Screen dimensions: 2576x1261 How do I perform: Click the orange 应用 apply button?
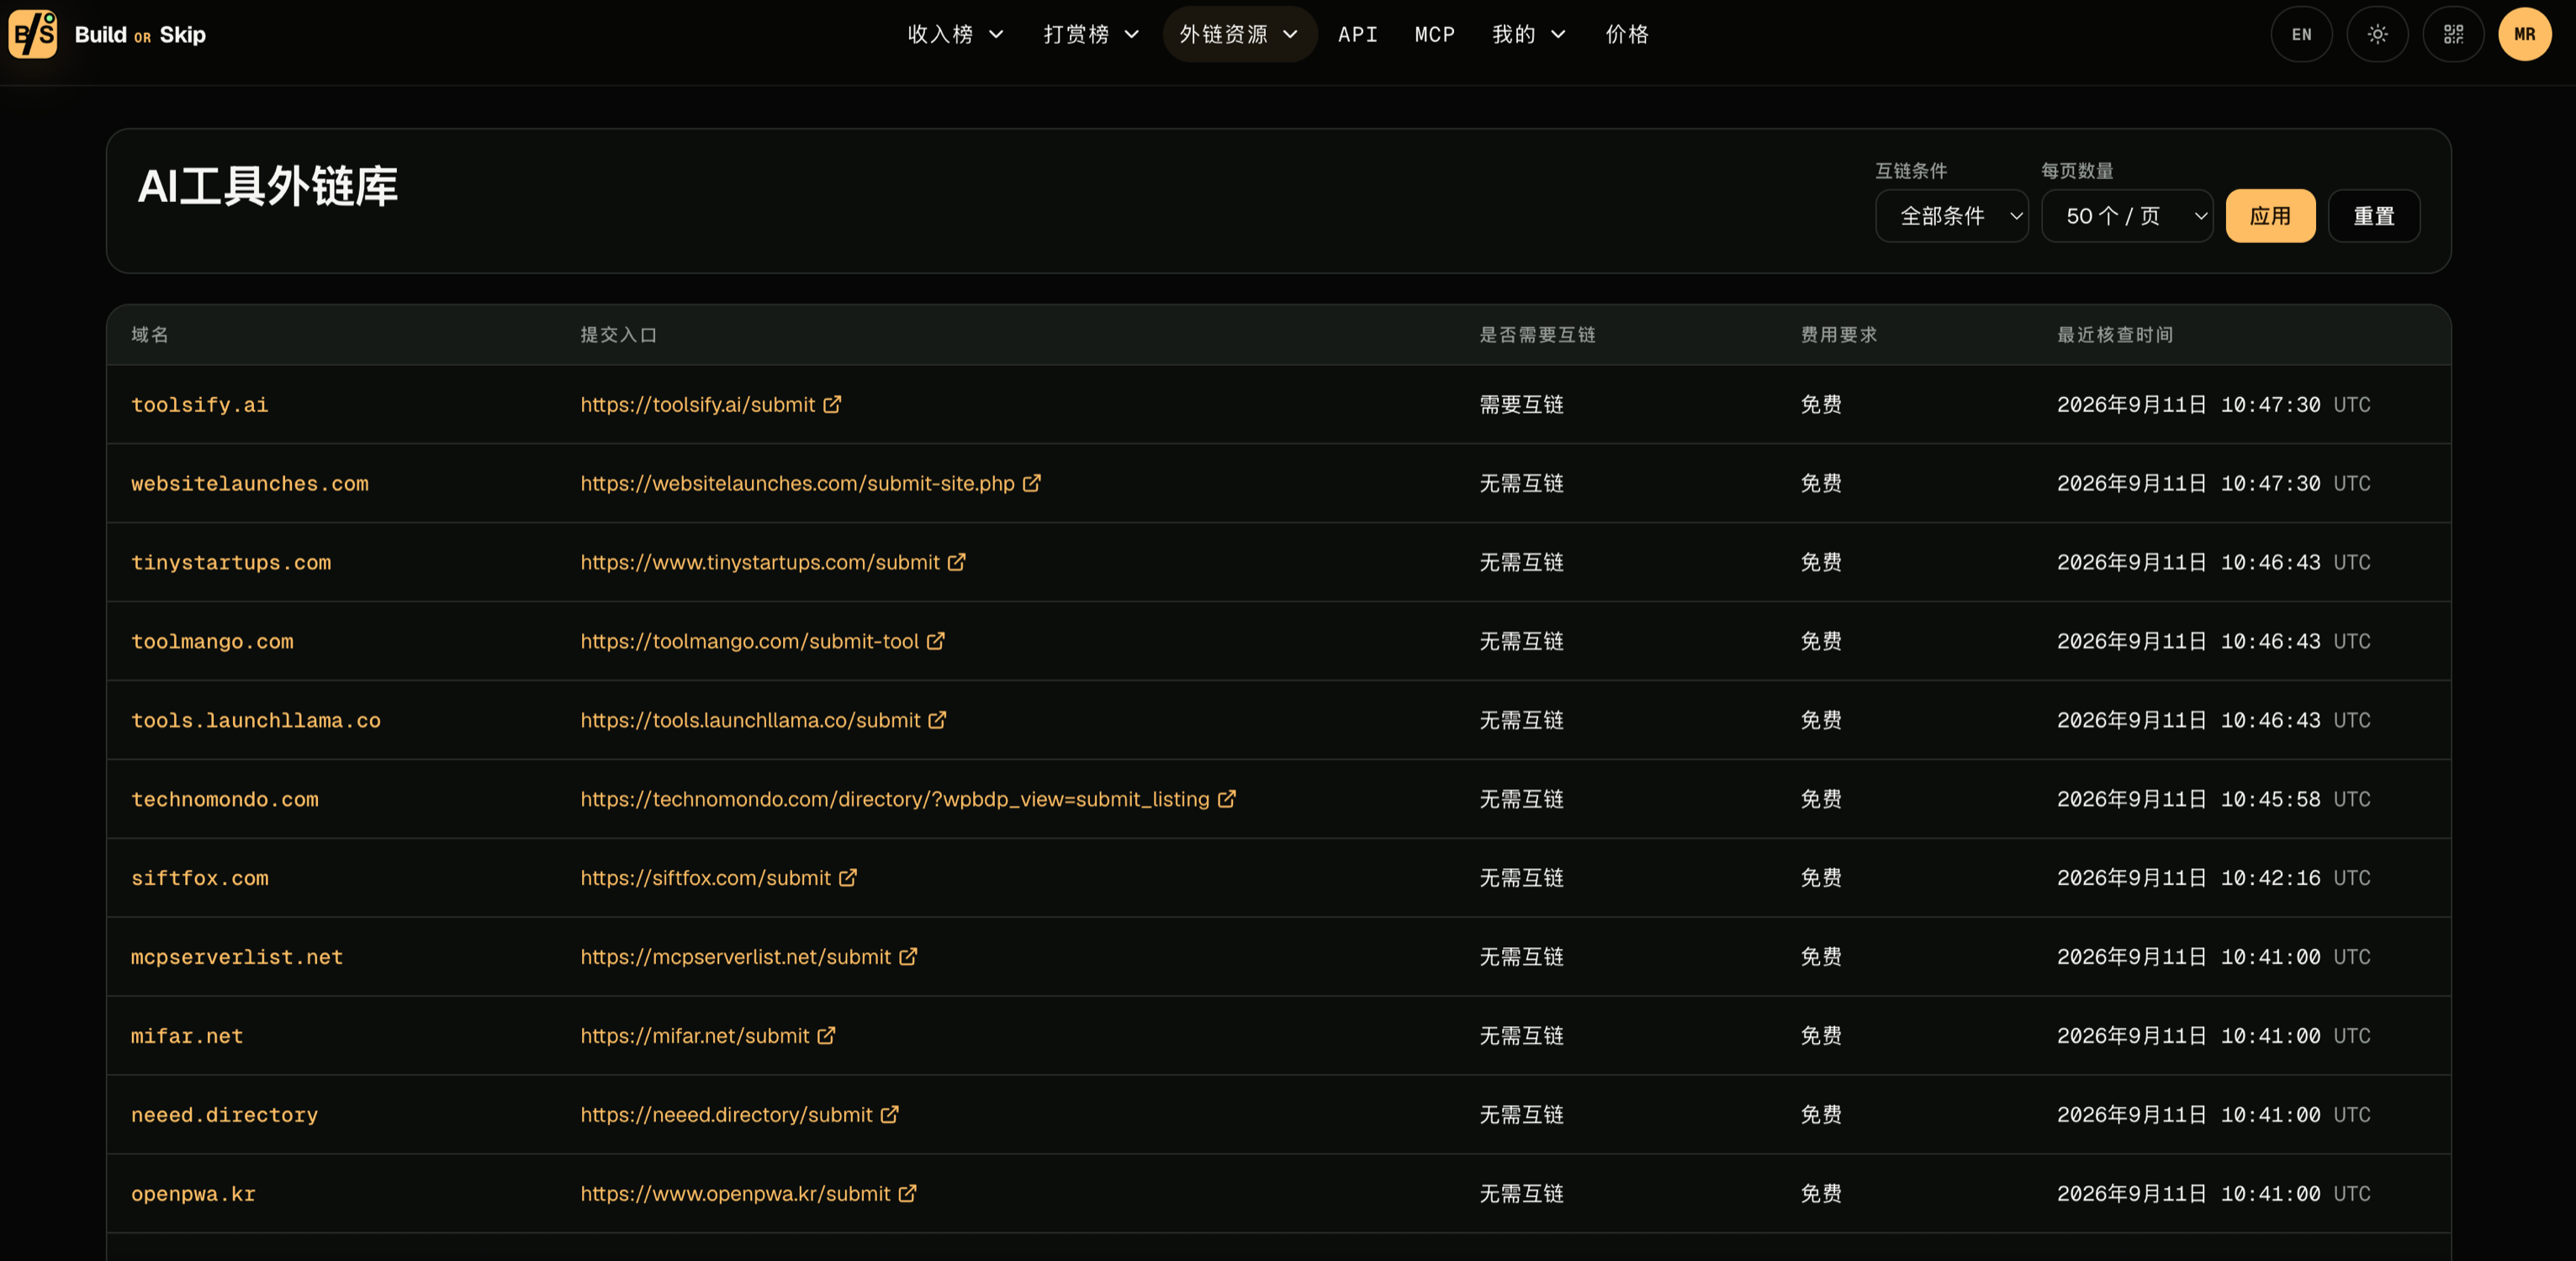tap(2270, 216)
